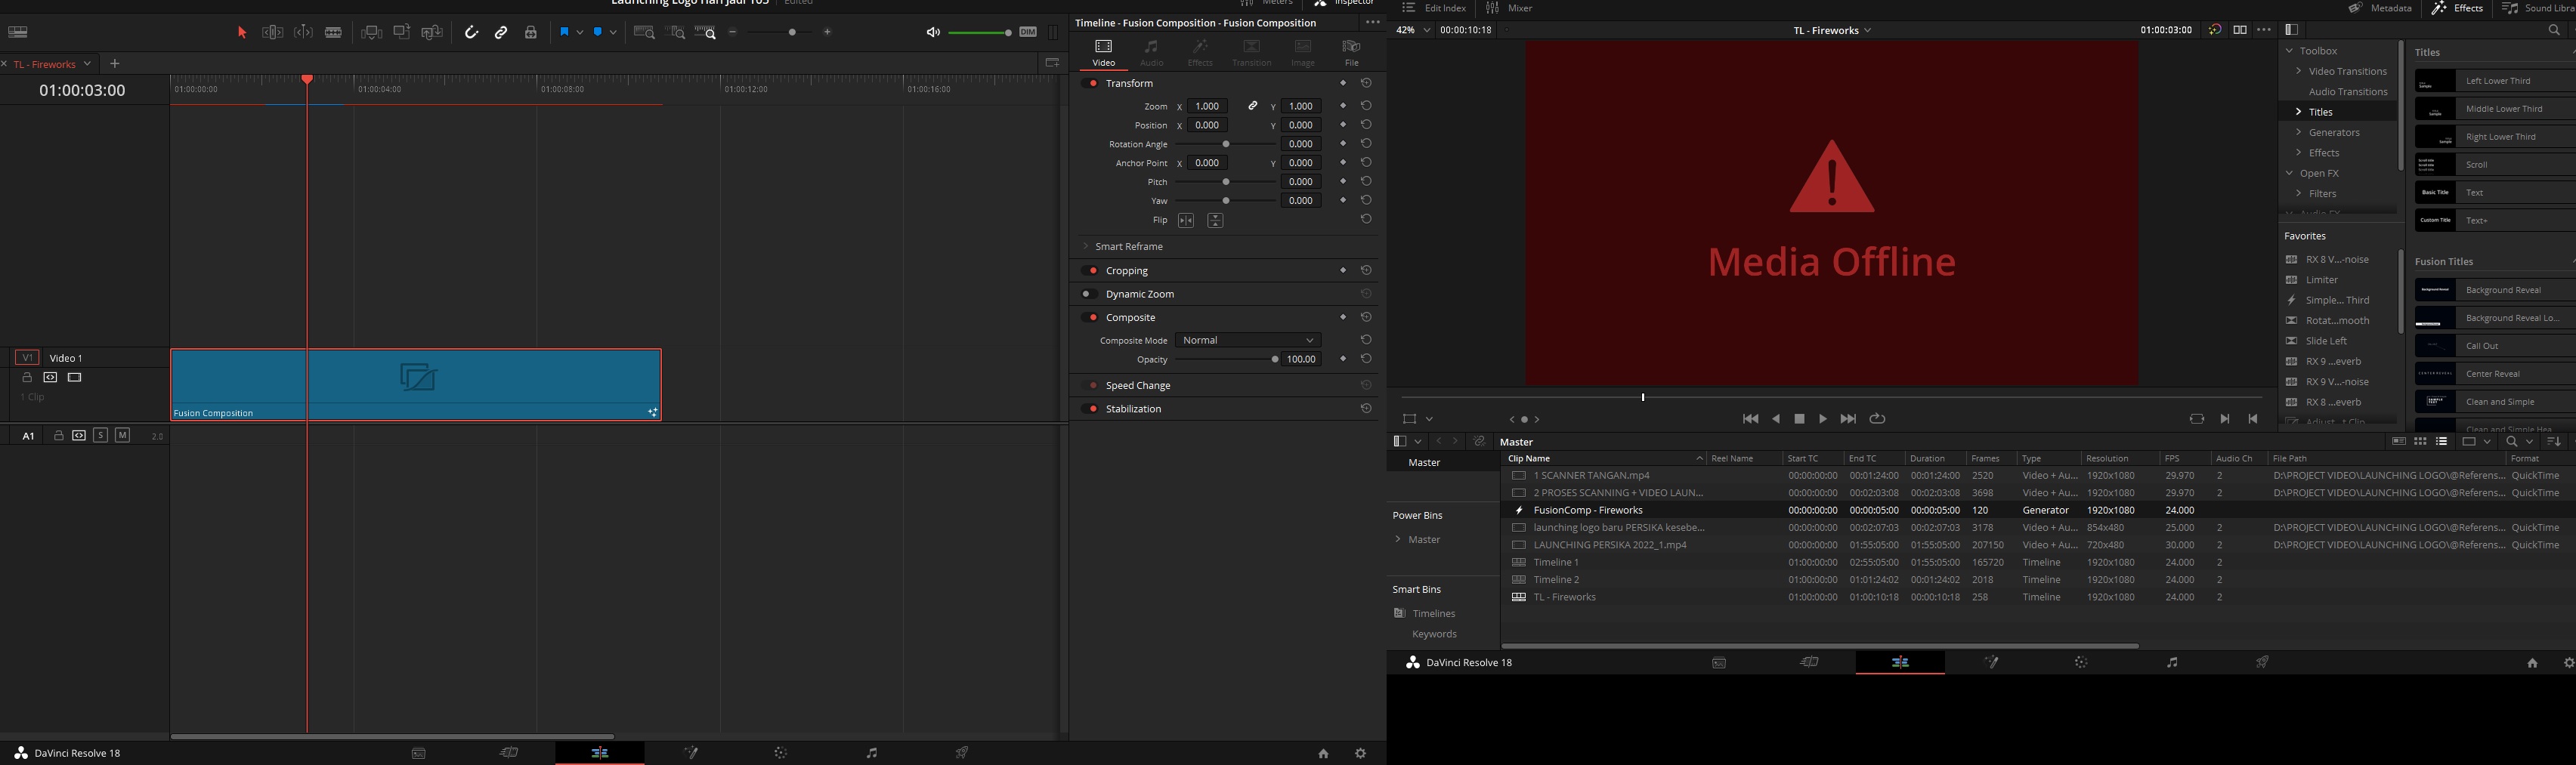The image size is (2576, 765).
Task: Lock the Video 1 track
Action: click(27, 378)
